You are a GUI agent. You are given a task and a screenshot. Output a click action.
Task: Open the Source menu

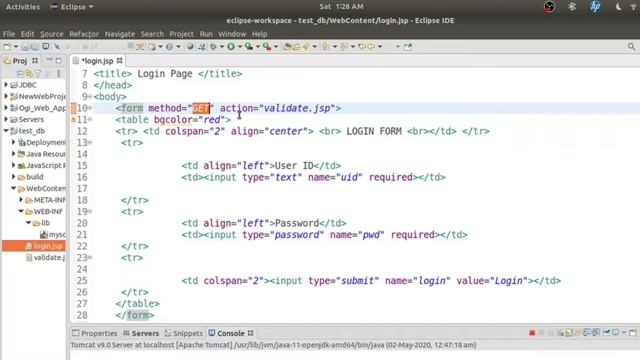pos(52,34)
